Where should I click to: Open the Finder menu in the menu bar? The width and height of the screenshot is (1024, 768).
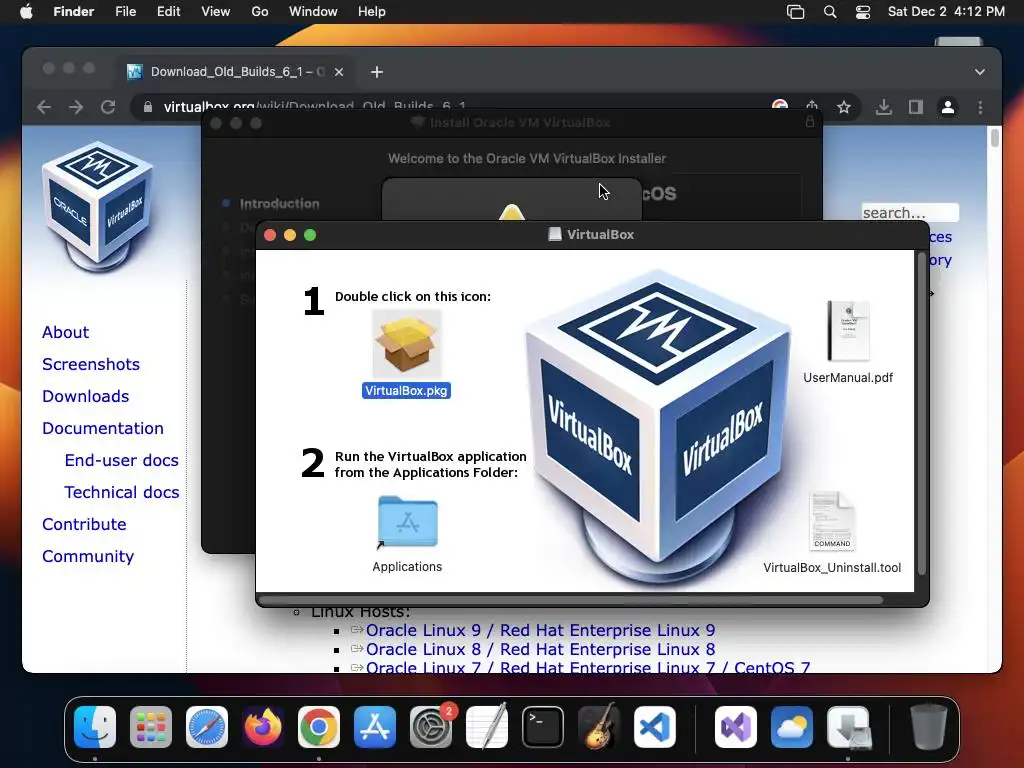click(74, 12)
